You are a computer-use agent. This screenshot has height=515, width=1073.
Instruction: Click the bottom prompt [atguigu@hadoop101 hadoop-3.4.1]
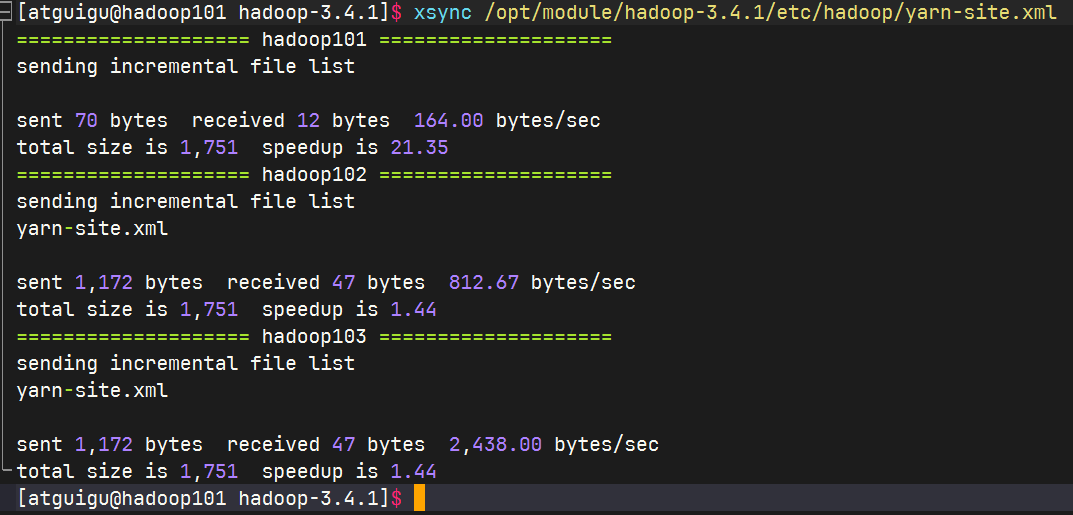(x=204, y=498)
